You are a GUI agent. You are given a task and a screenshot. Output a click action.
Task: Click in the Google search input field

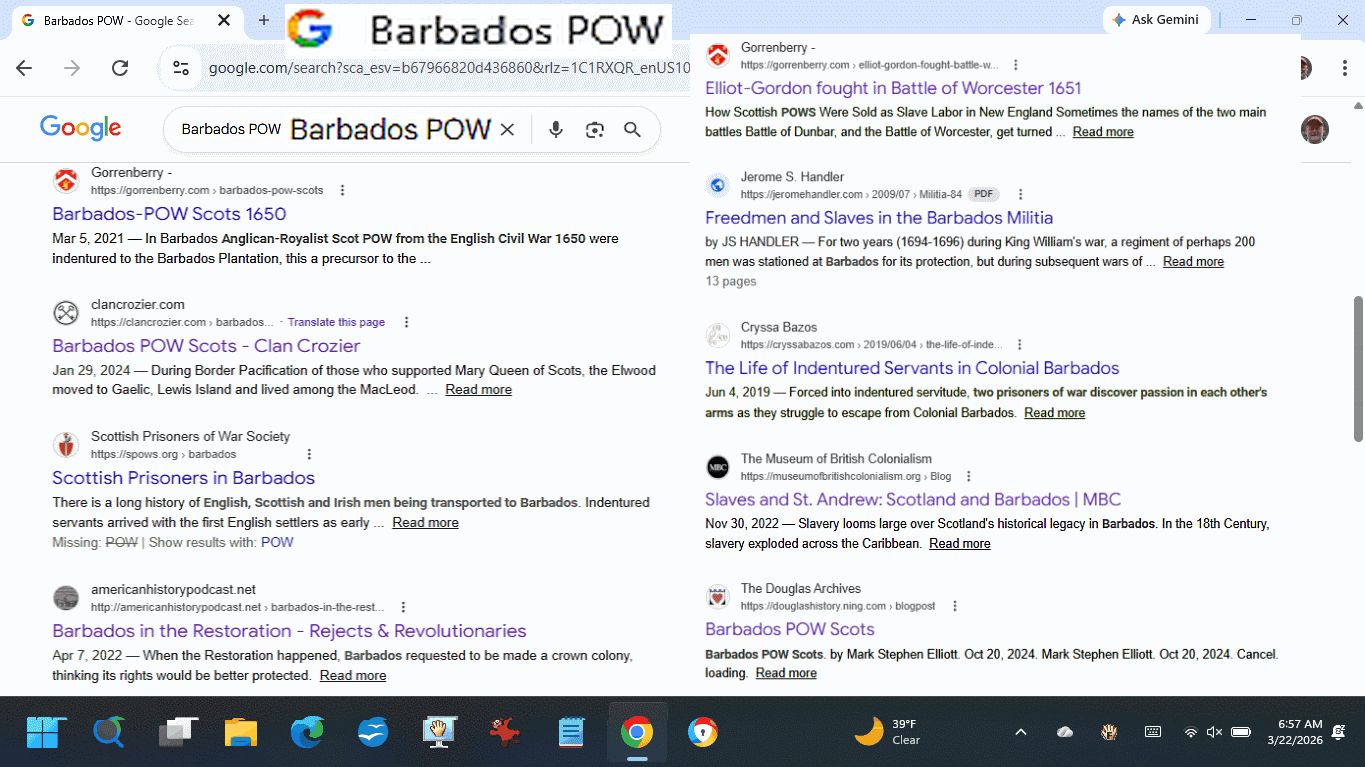pyautogui.click(x=230, y=130)
